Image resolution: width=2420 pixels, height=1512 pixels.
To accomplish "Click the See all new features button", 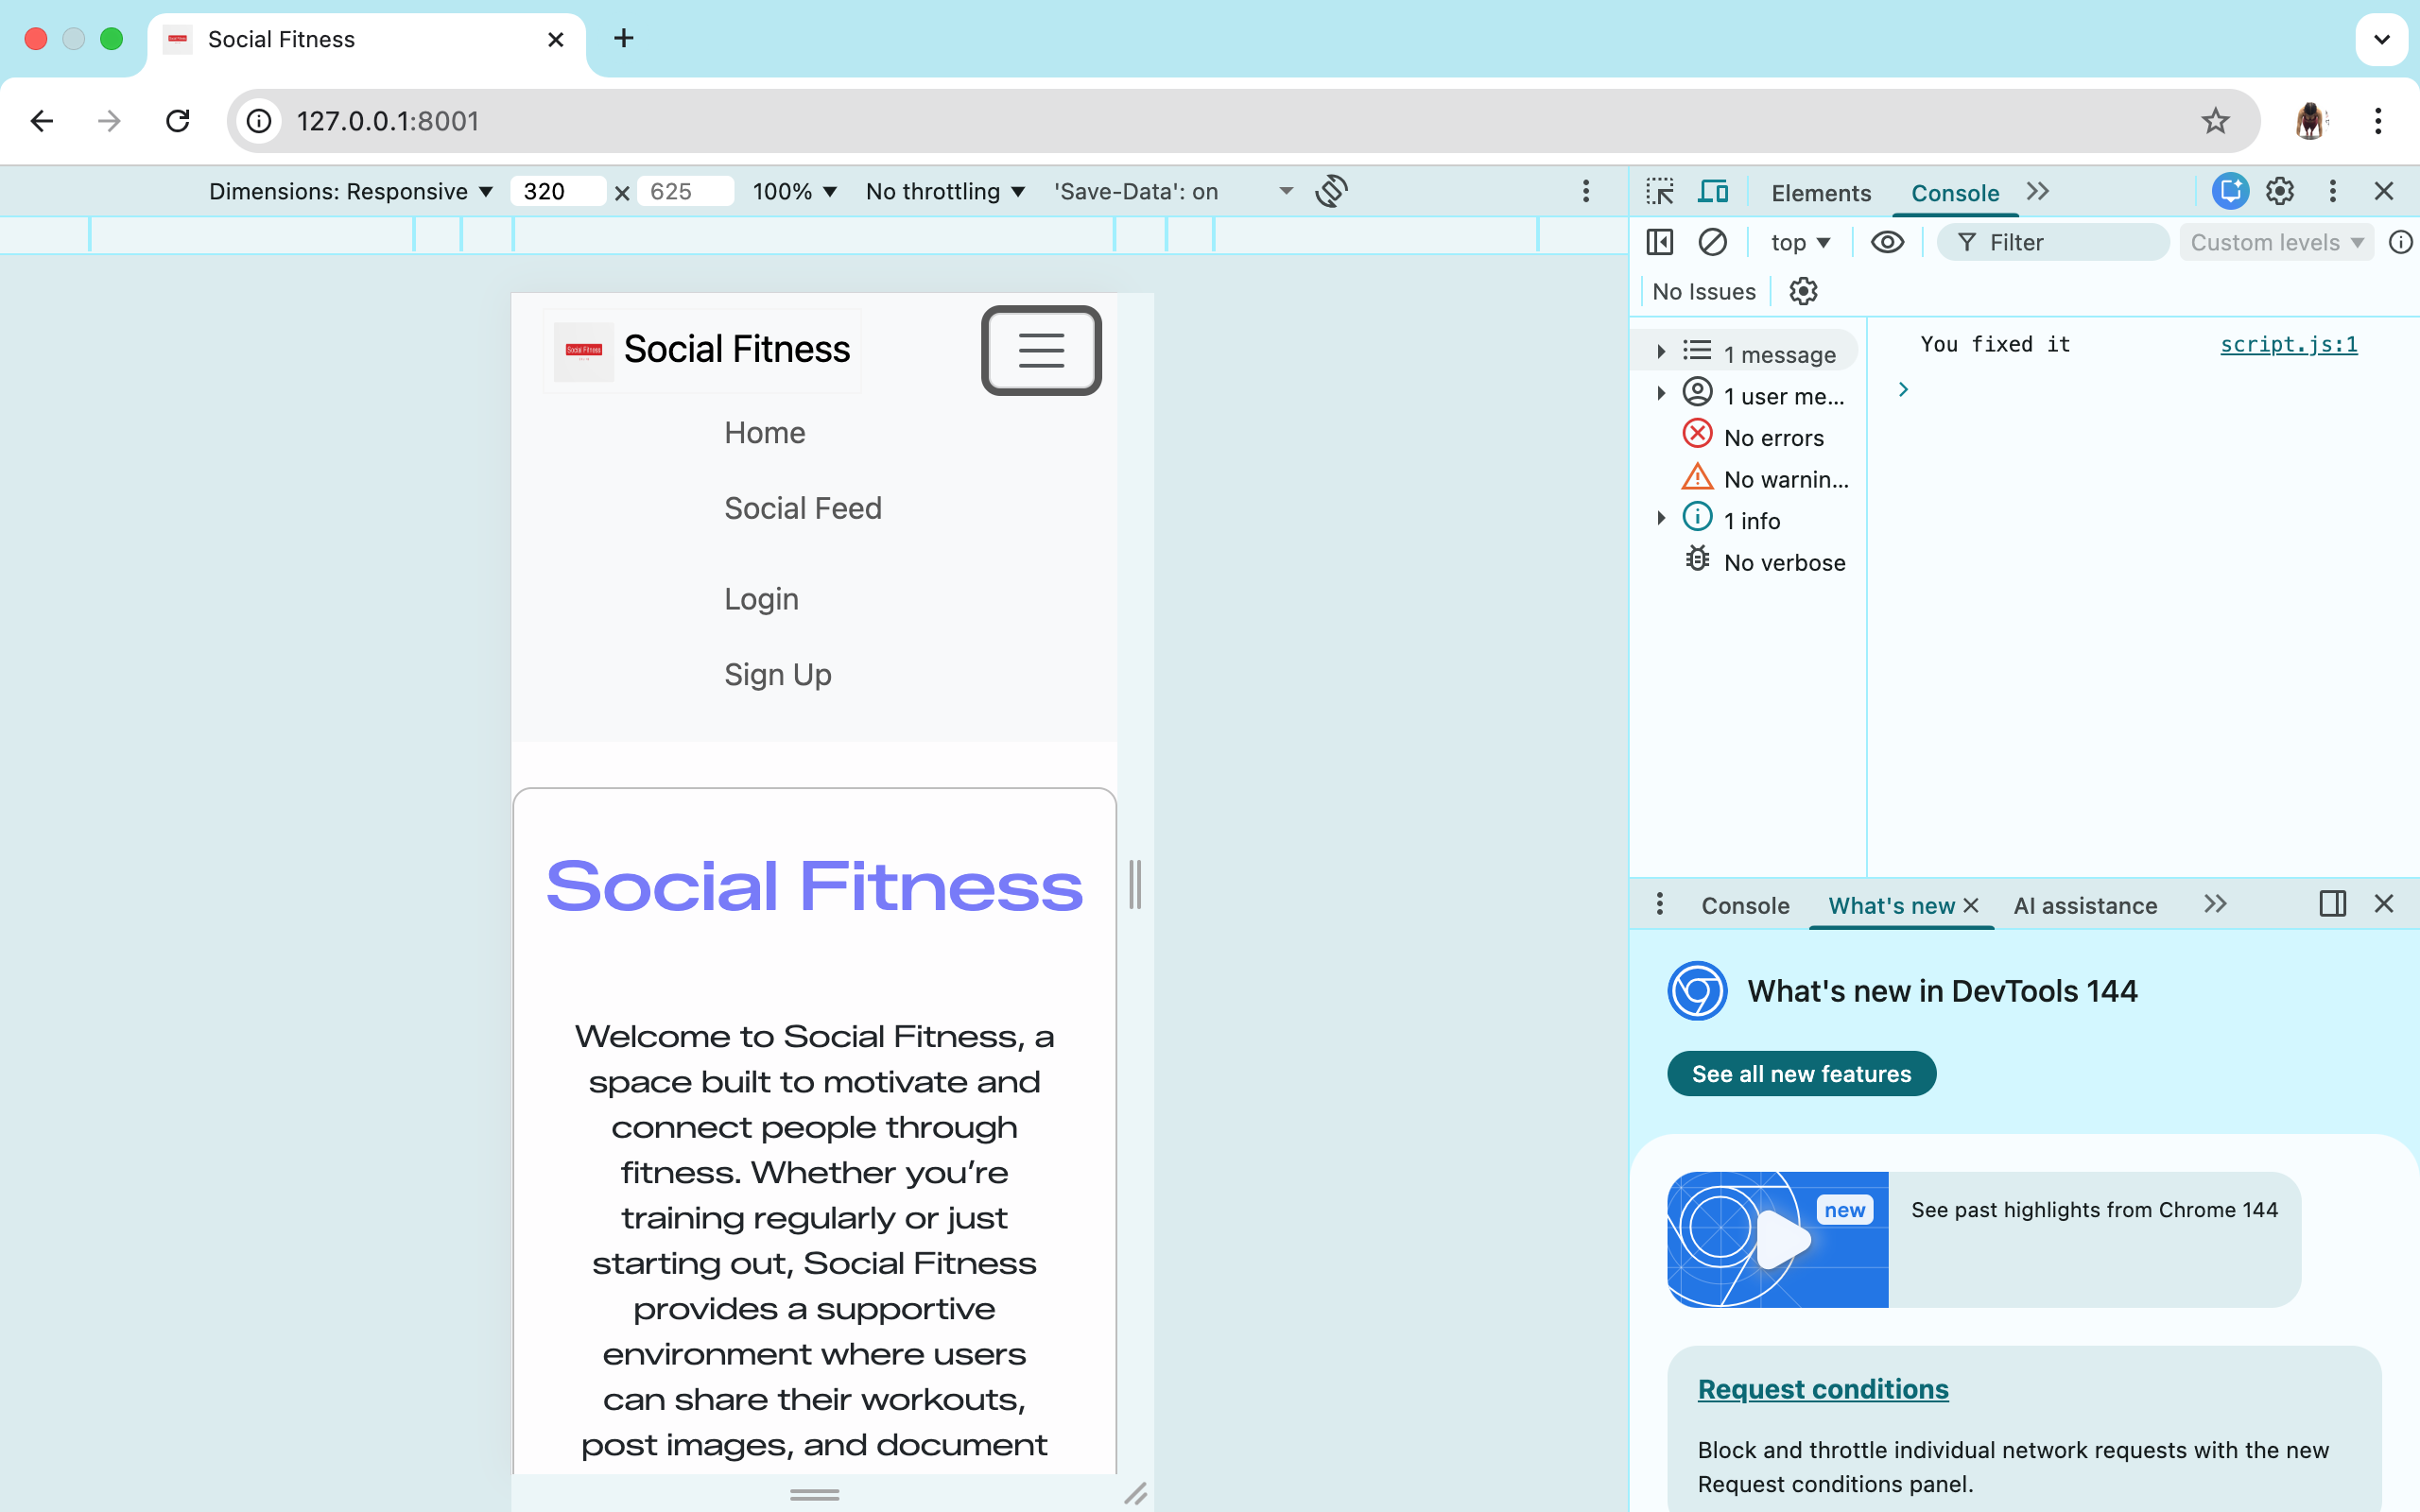I will [x=1800, y=1073].
